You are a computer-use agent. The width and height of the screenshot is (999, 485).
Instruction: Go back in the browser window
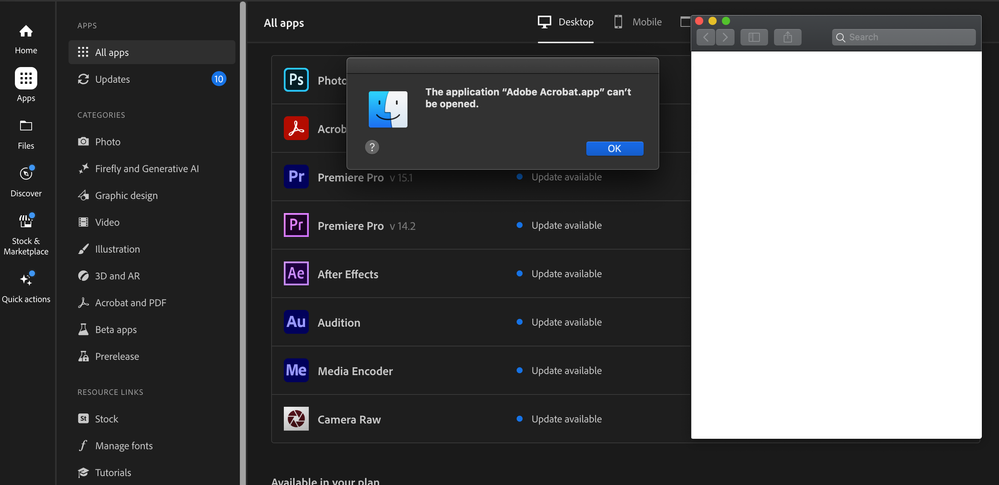(705, 37)
